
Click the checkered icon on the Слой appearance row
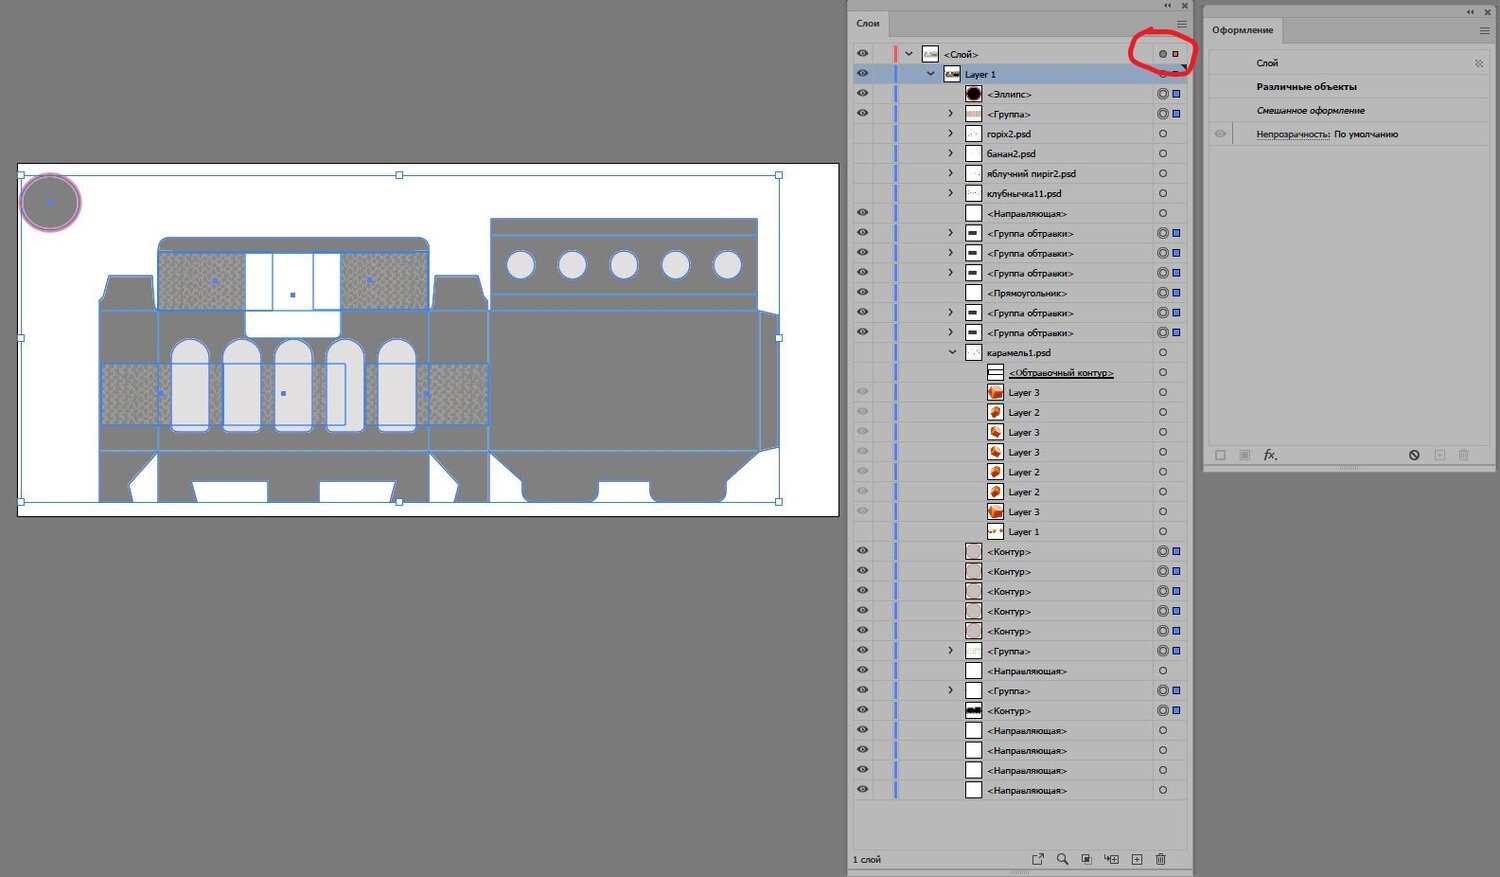click(1478, 63)
